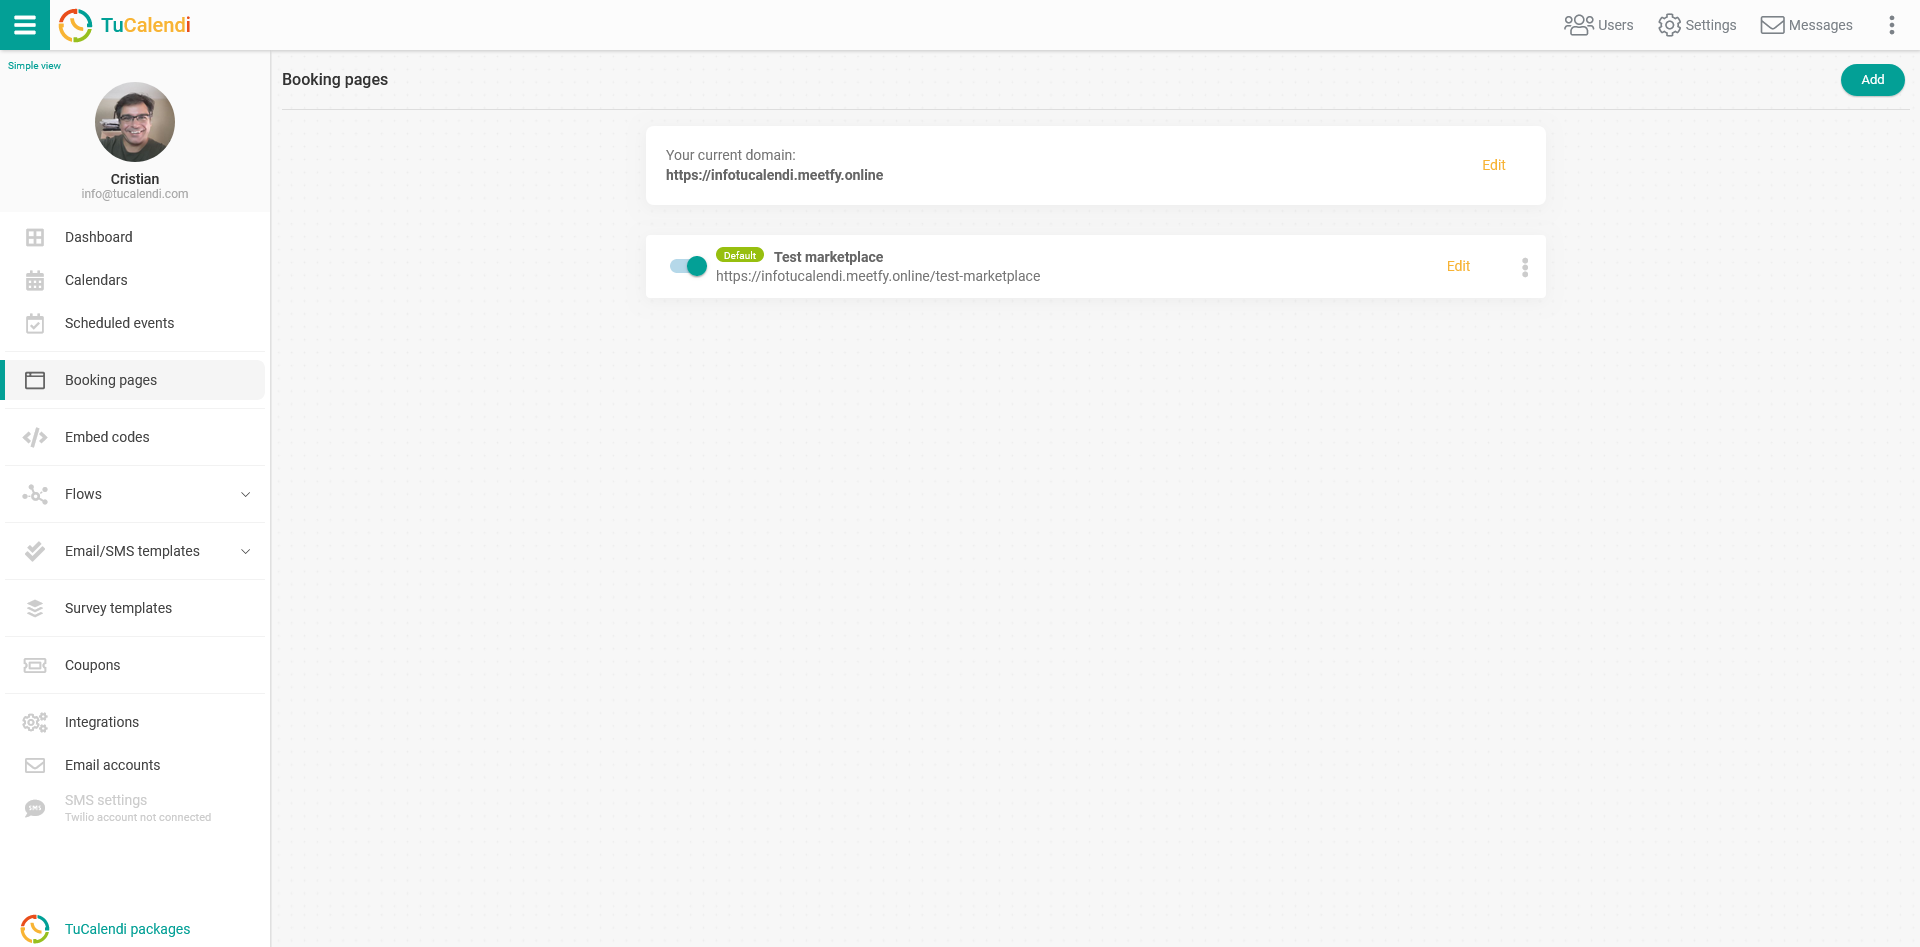1920x947 pixels.
Task: Open Users icon in top bar
Action: click(x=1578, y=25)
